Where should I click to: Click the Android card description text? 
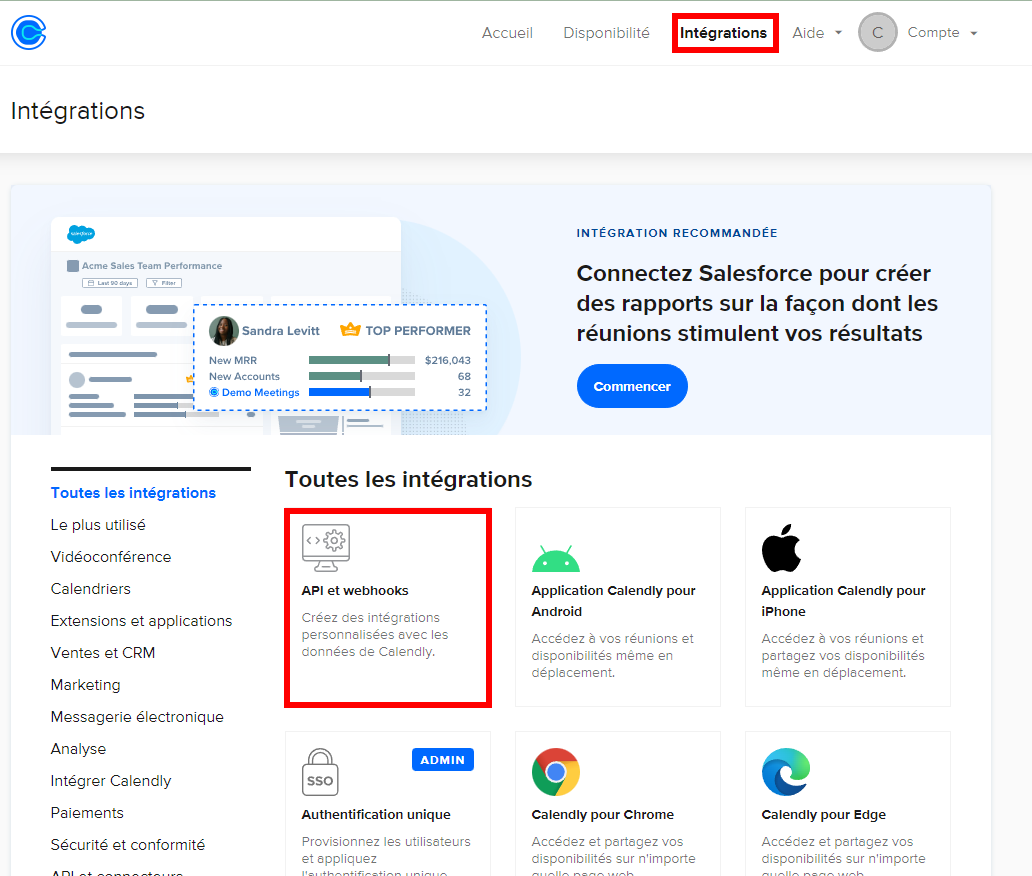(612, 656)
